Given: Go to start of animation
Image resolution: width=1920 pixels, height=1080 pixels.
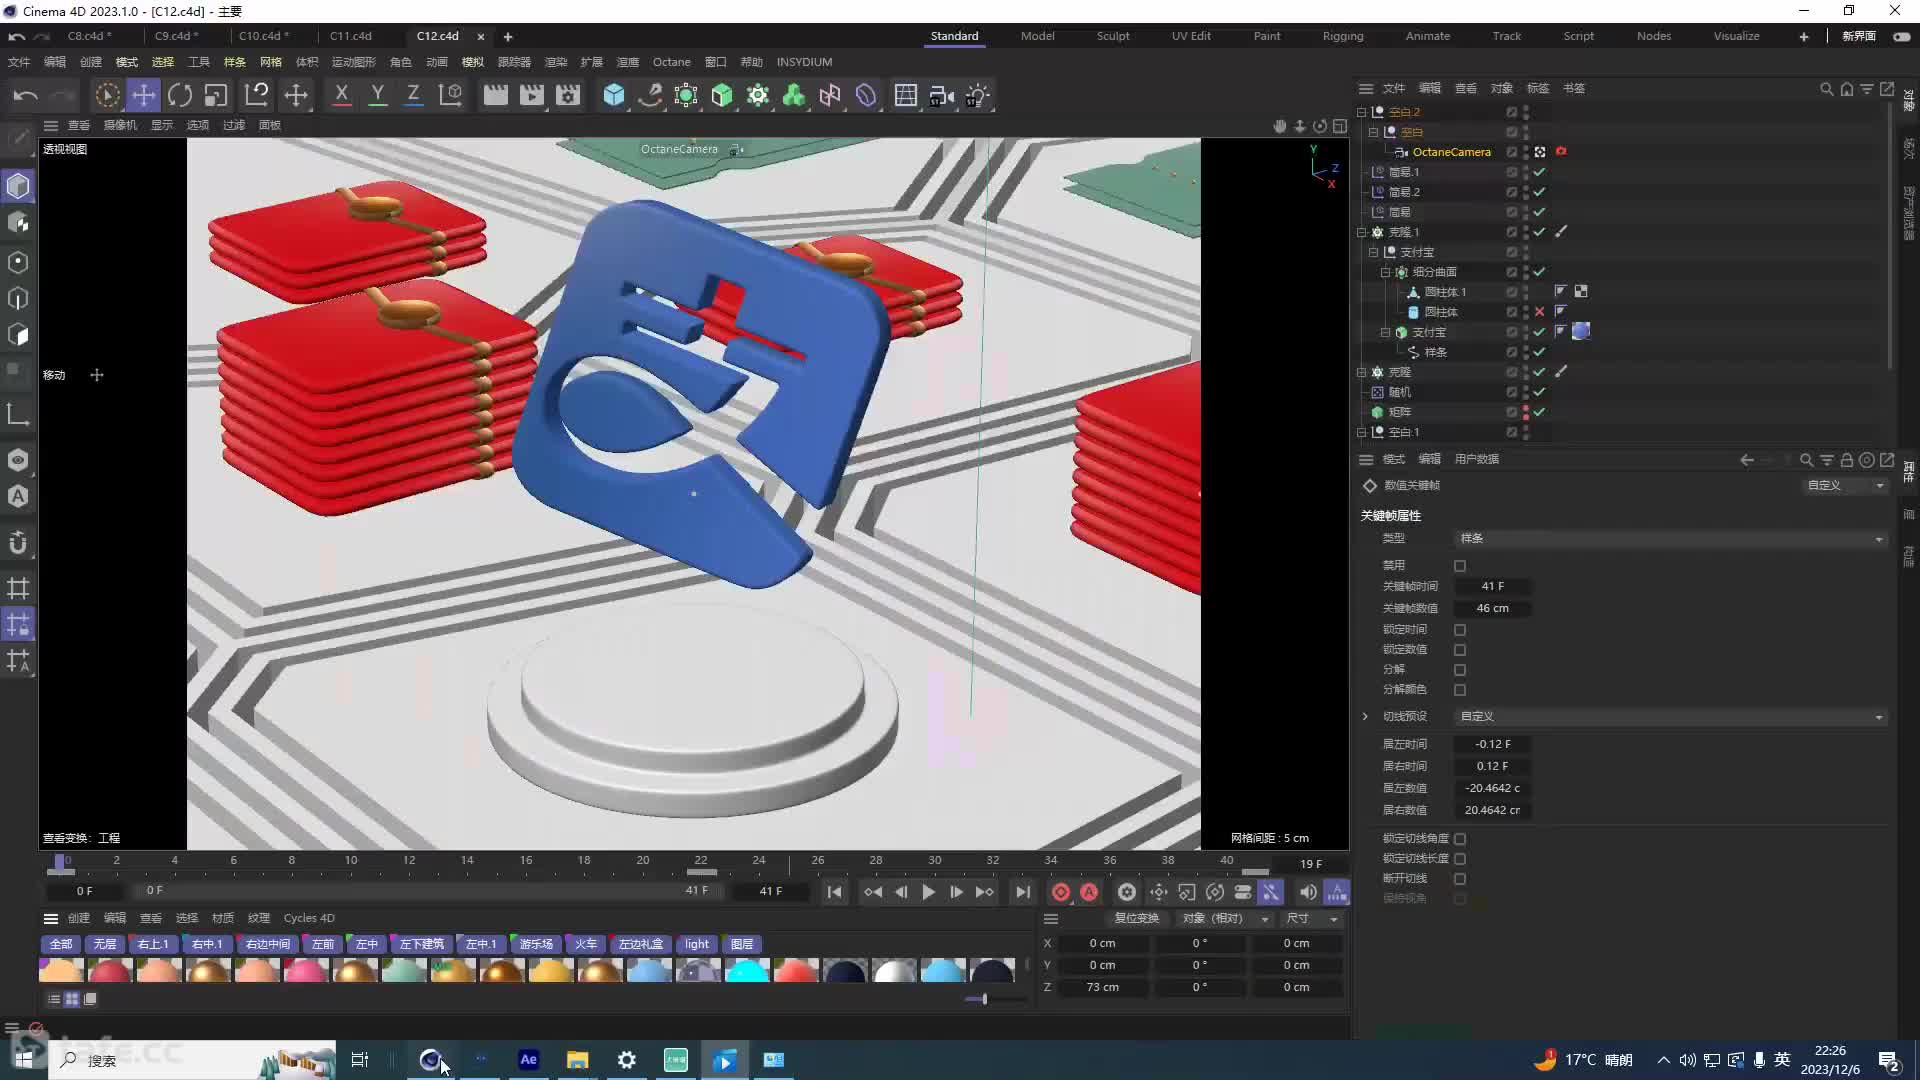Looking at the screenshot, I should coord(834,892).
